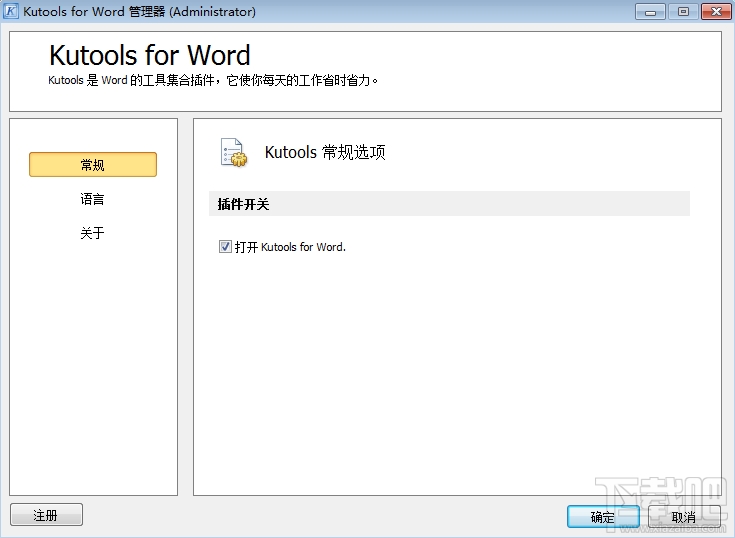Screen dimensions: 735x538
Task: Maximize the Kutools manager window
Action: (683, 12)
